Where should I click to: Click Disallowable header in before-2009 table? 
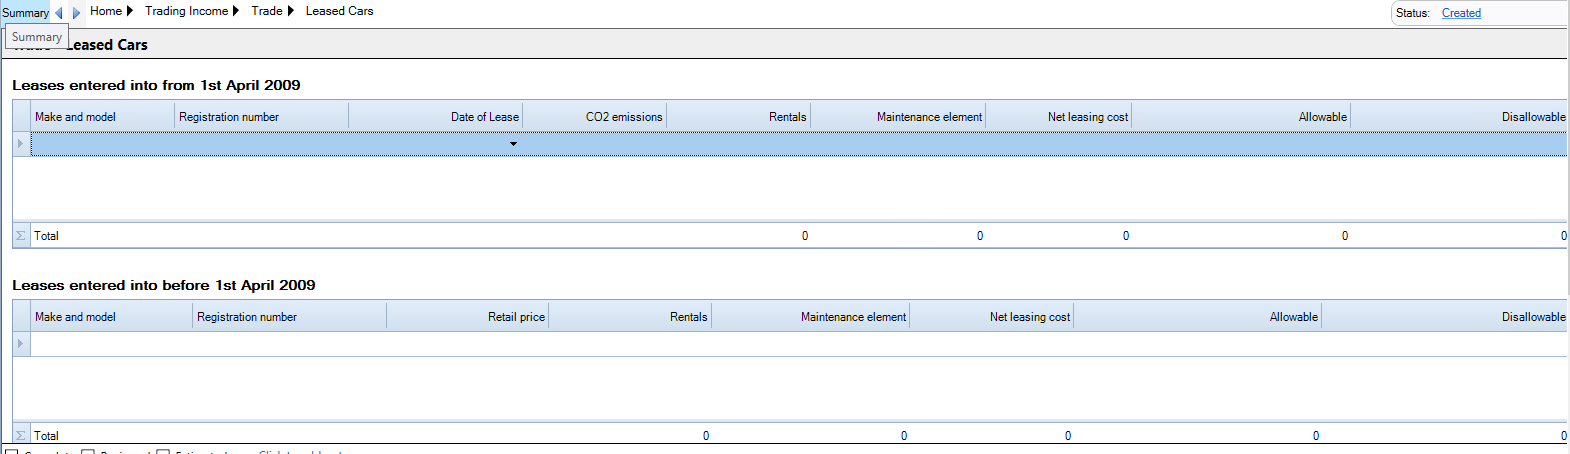1445,317
